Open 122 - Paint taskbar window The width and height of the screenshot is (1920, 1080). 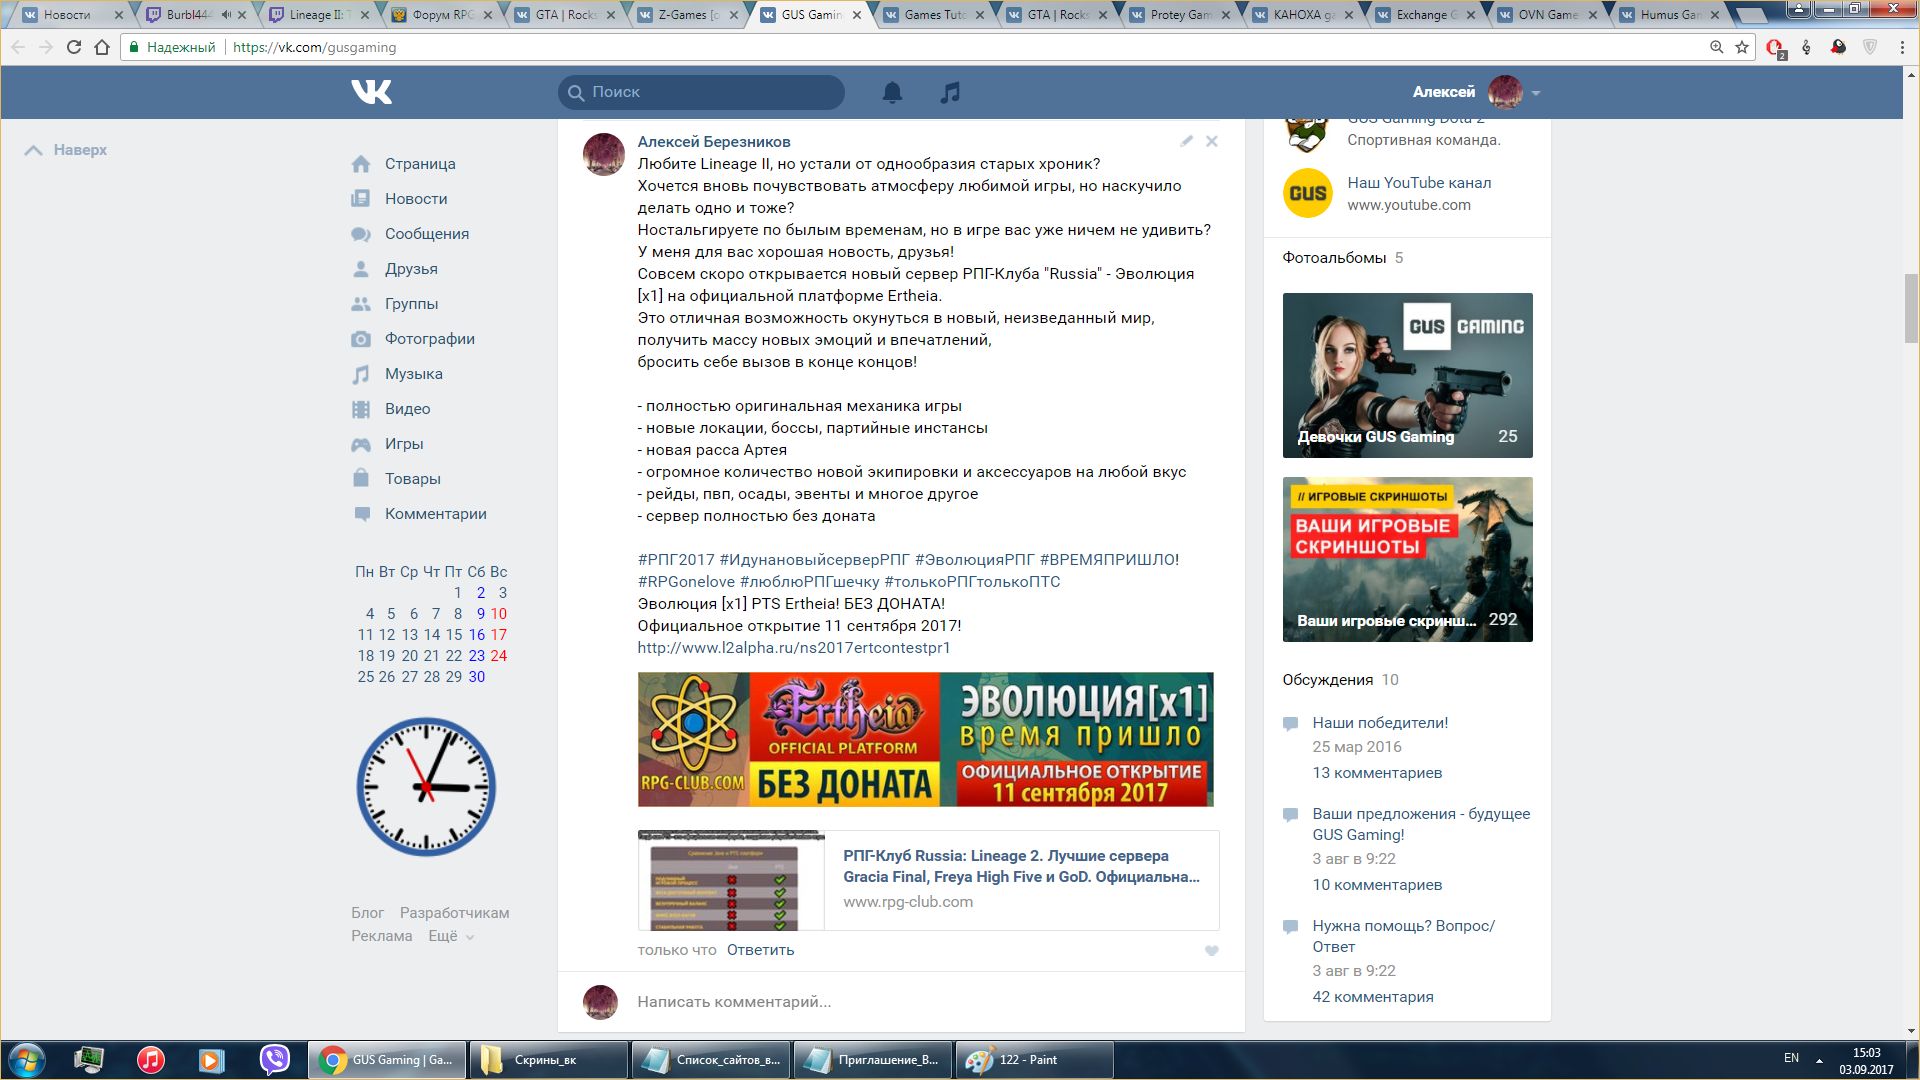click(1035, 1060)
